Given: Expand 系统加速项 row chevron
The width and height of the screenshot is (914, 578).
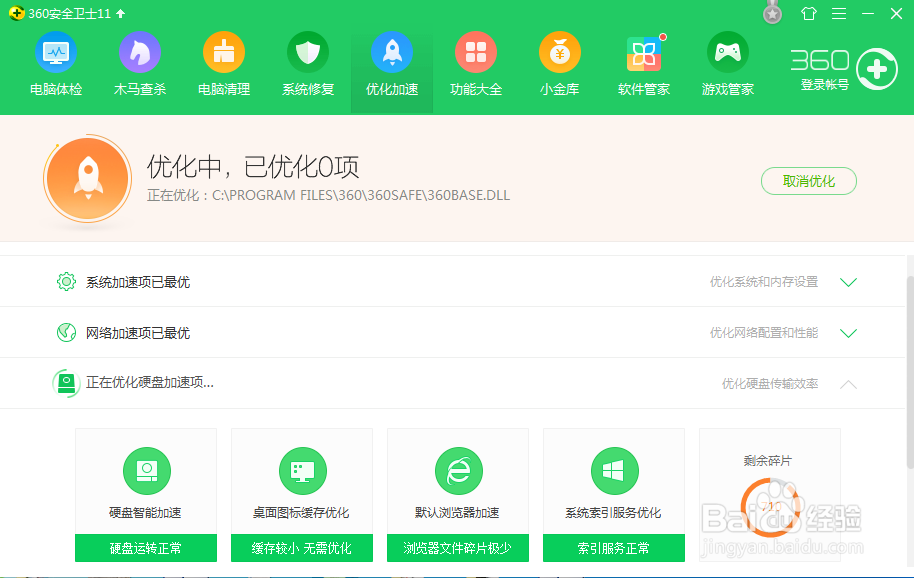Looking at the screenshot, I should coord(848,282).
